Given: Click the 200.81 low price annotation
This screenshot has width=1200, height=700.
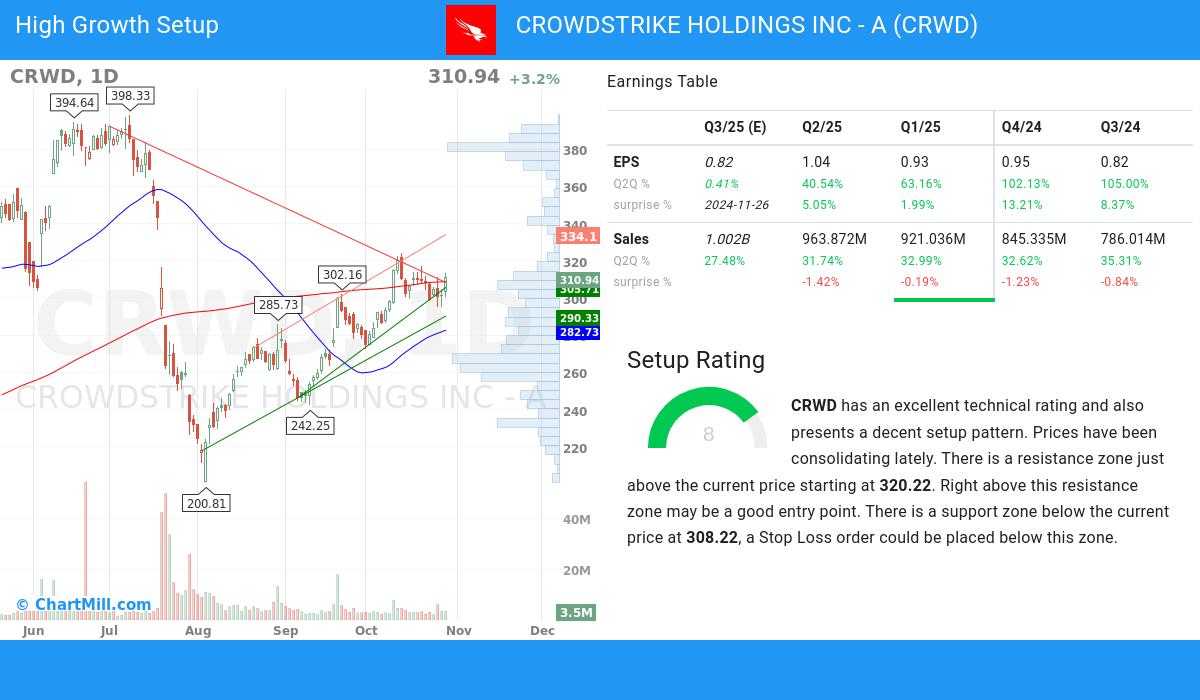Looking at the screenshot, I should pos(206,503).
